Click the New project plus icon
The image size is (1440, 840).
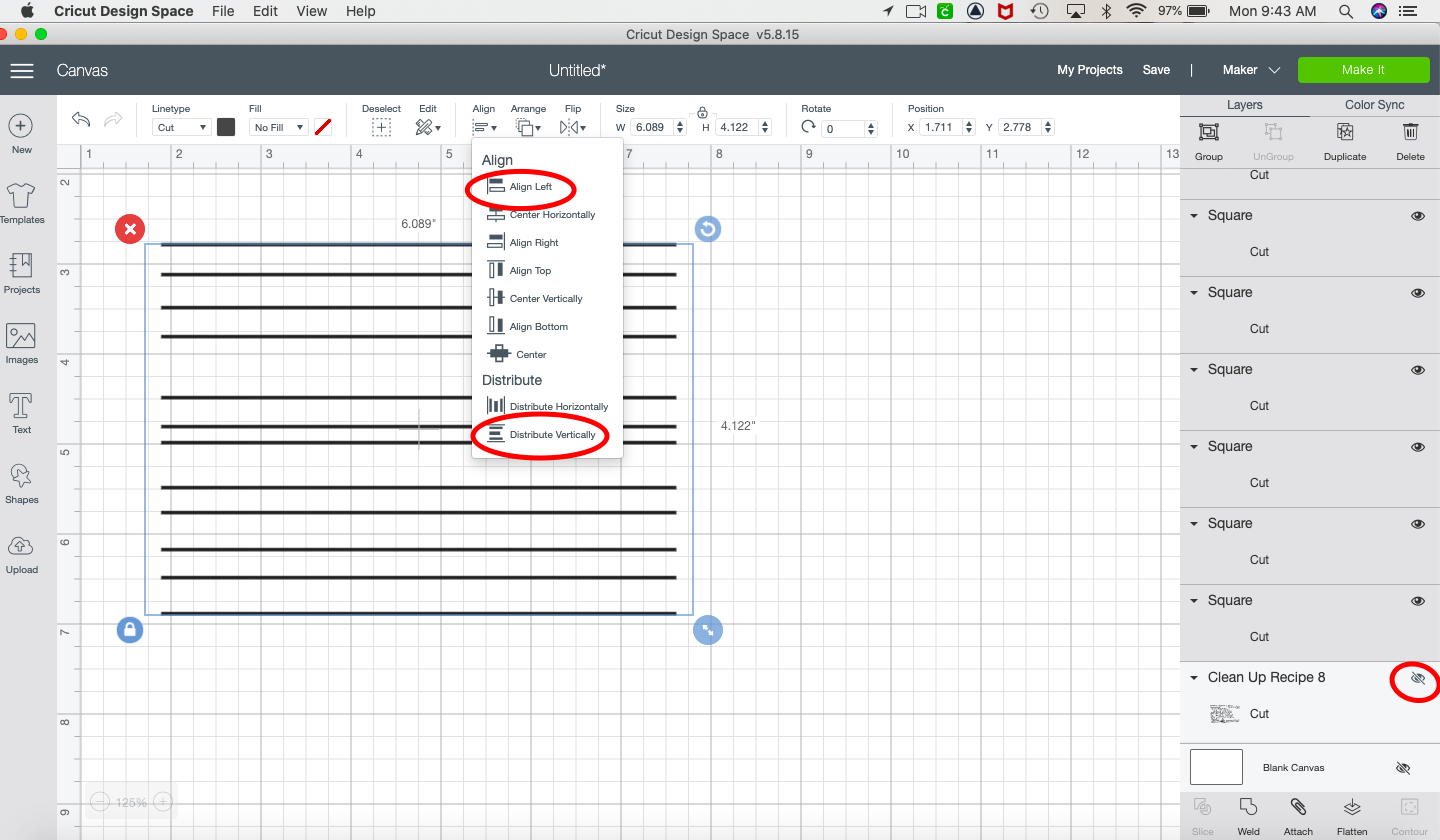click(x=22, y=126)
